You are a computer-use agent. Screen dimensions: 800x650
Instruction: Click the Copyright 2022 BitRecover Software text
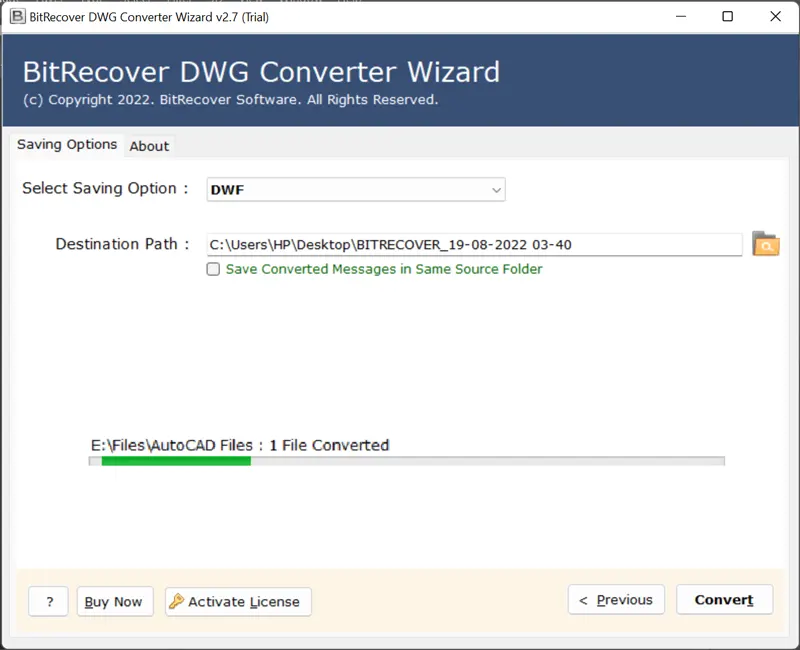(x=231, y=99)
